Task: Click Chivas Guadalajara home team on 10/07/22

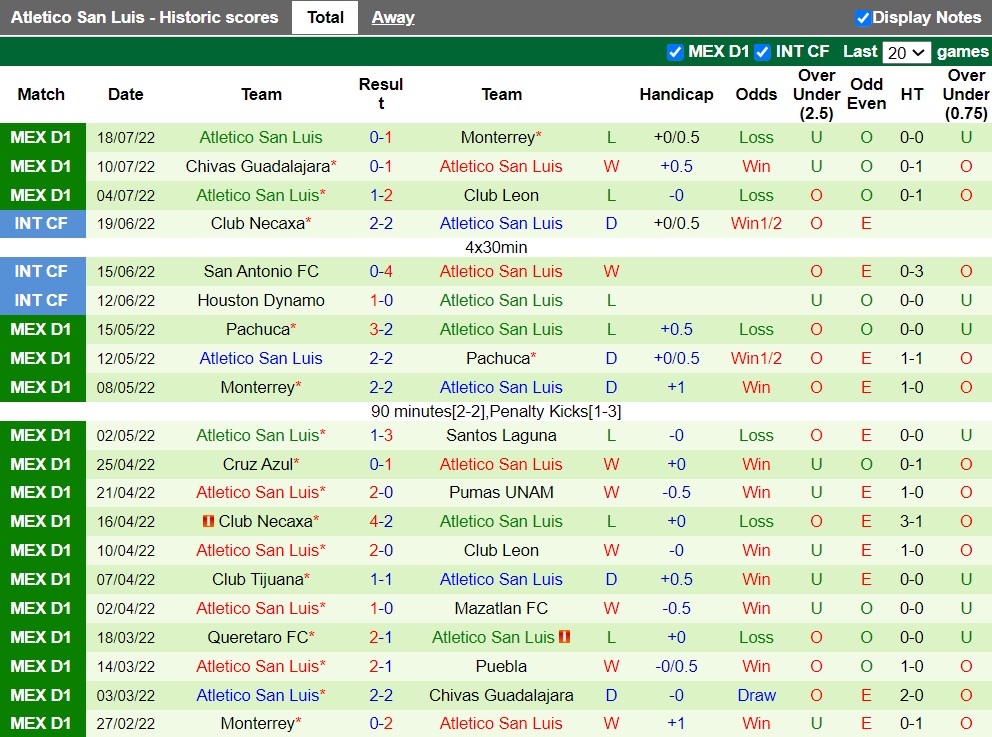Action: (258, 166)
